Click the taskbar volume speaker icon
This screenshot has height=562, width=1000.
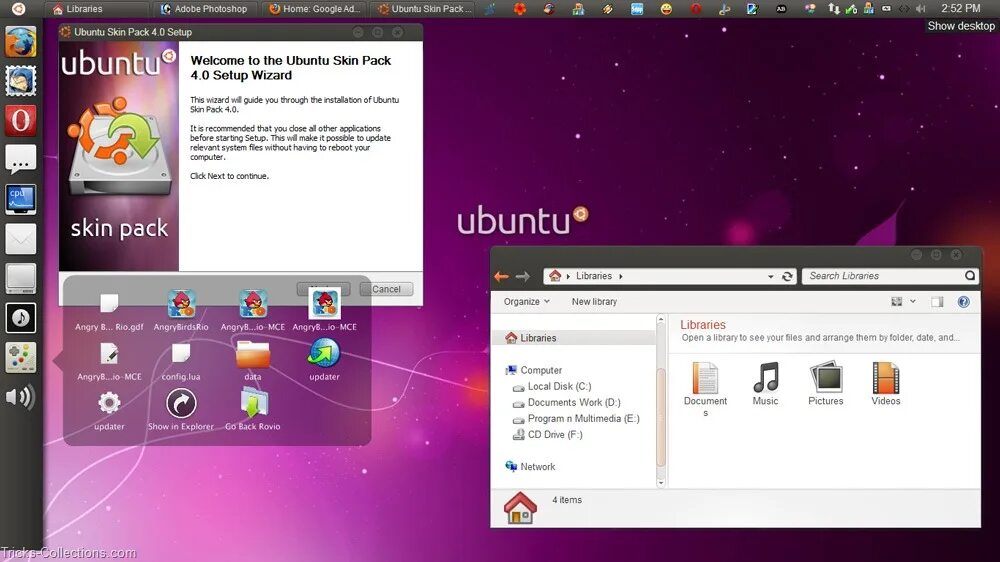[920, 9]
